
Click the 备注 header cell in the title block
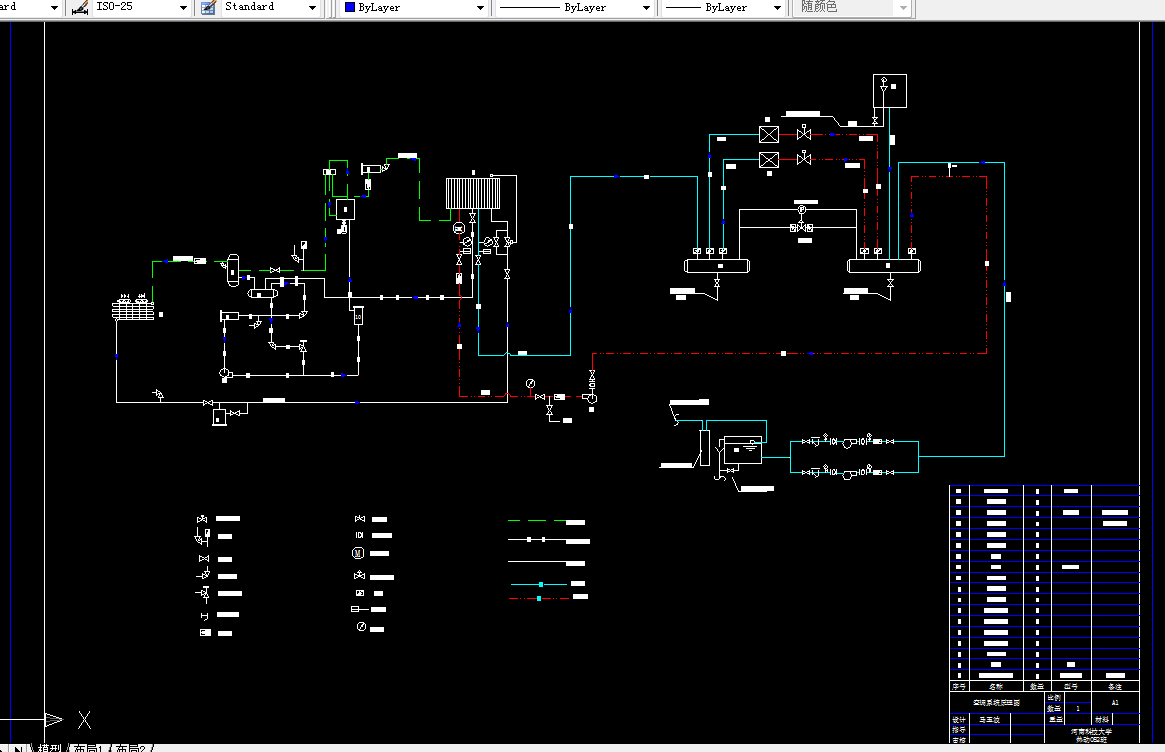click(1114, 687)
